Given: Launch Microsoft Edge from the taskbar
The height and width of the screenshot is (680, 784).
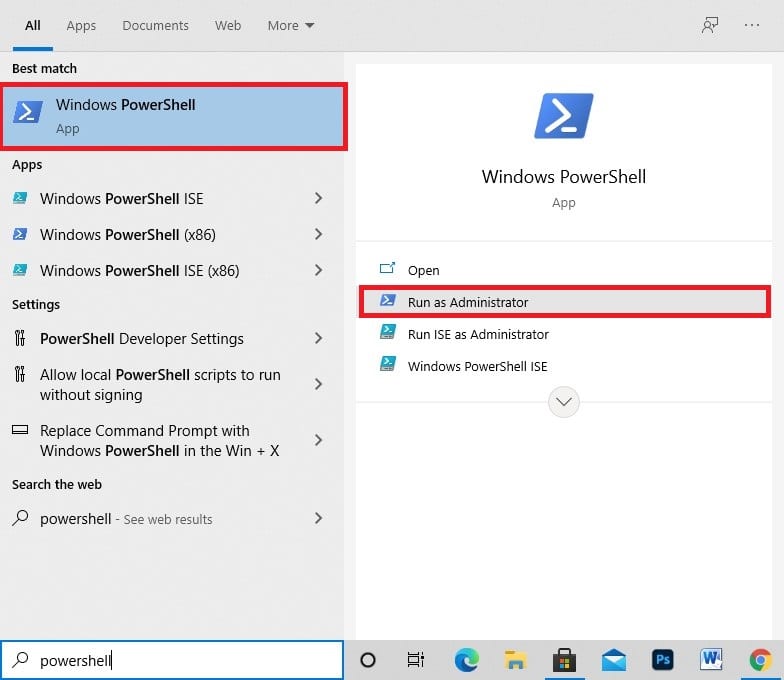Looking at the screenshot, I should [x=466, y=660].
